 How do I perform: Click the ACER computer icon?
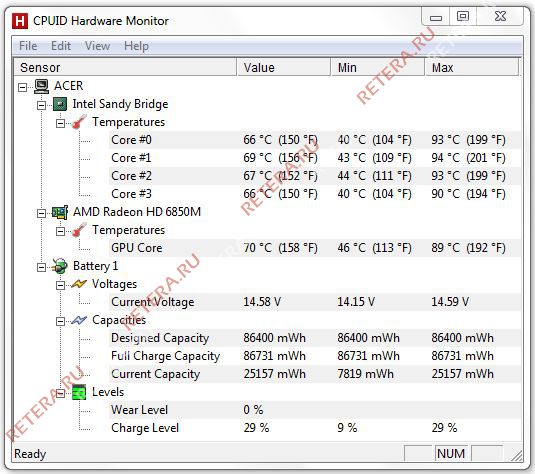(x=42, y=86)
